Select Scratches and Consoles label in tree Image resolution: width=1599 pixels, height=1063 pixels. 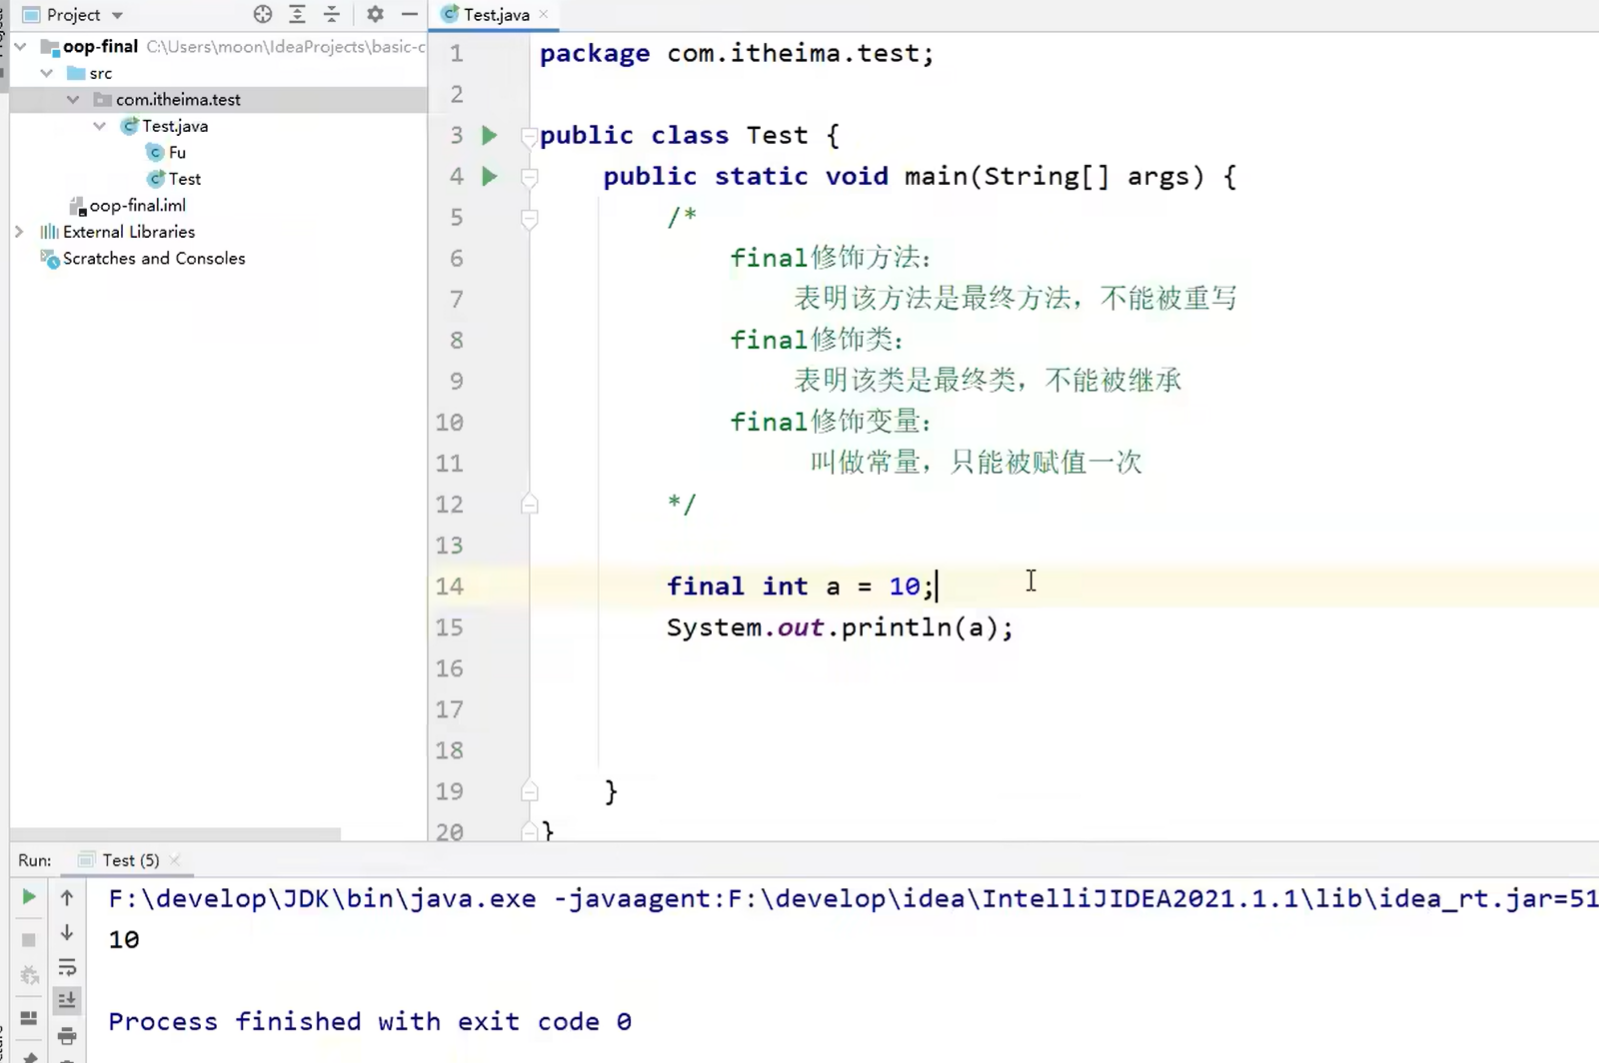coord(154,258)
